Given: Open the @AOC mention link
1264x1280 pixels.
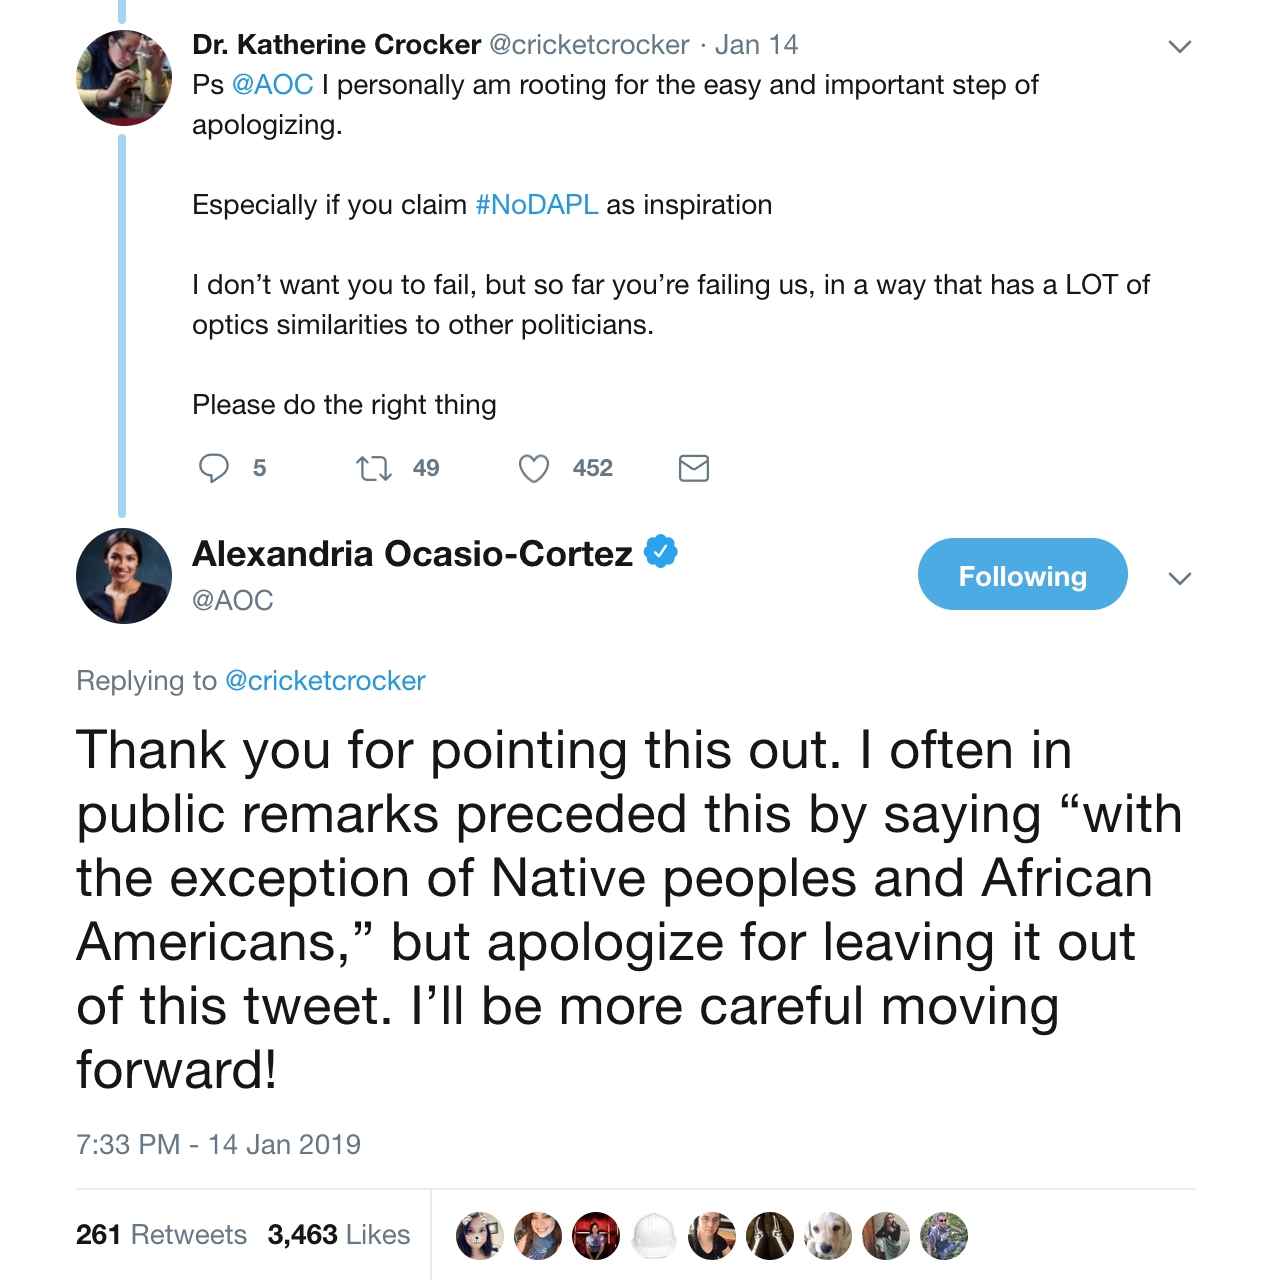Looking at the screenshot, I should (272, 85).
